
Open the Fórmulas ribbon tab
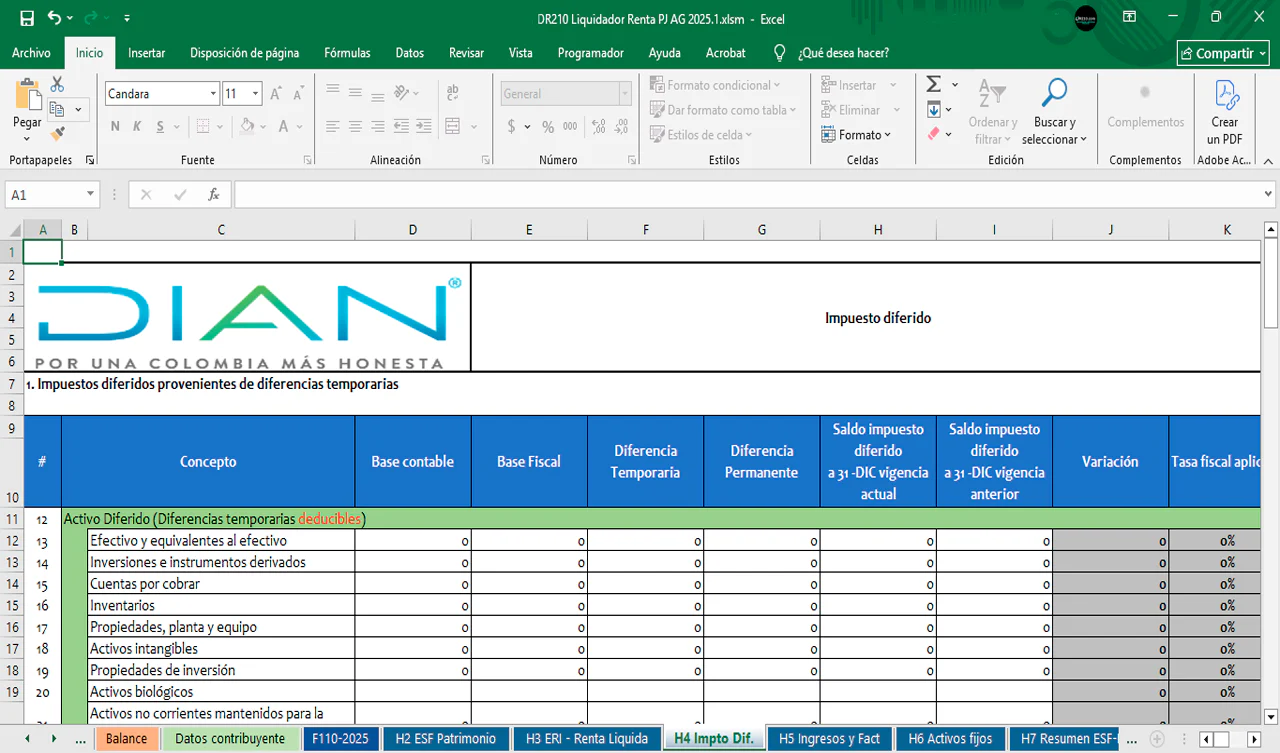pos(347,53)
